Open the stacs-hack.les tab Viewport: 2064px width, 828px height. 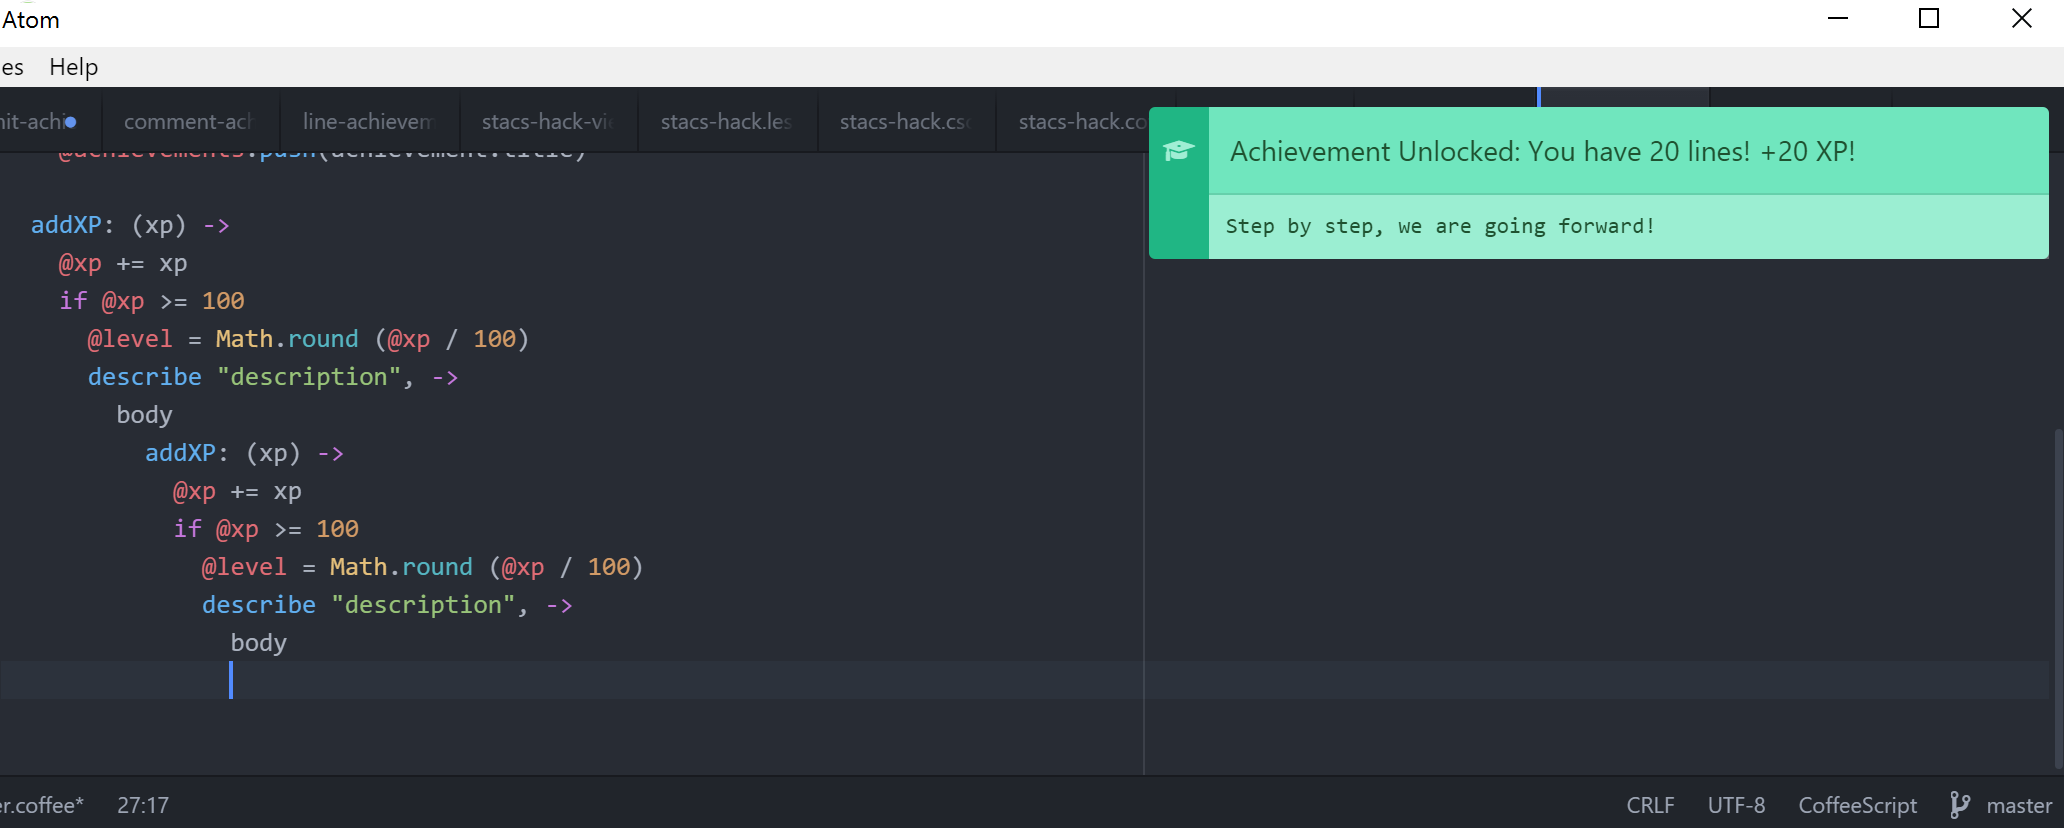[727, 122]
